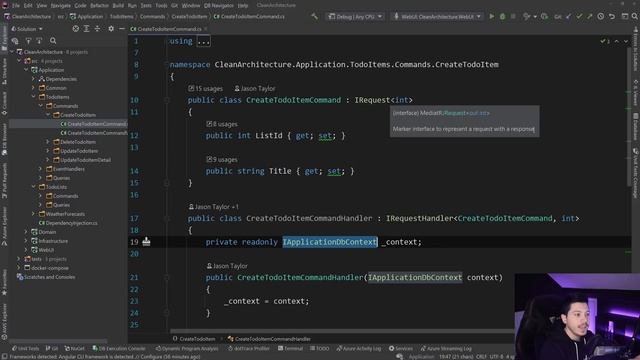Open the dotTrace Profiler tool window
Viewport: 640px width, 360px height.
pos(249,349)
